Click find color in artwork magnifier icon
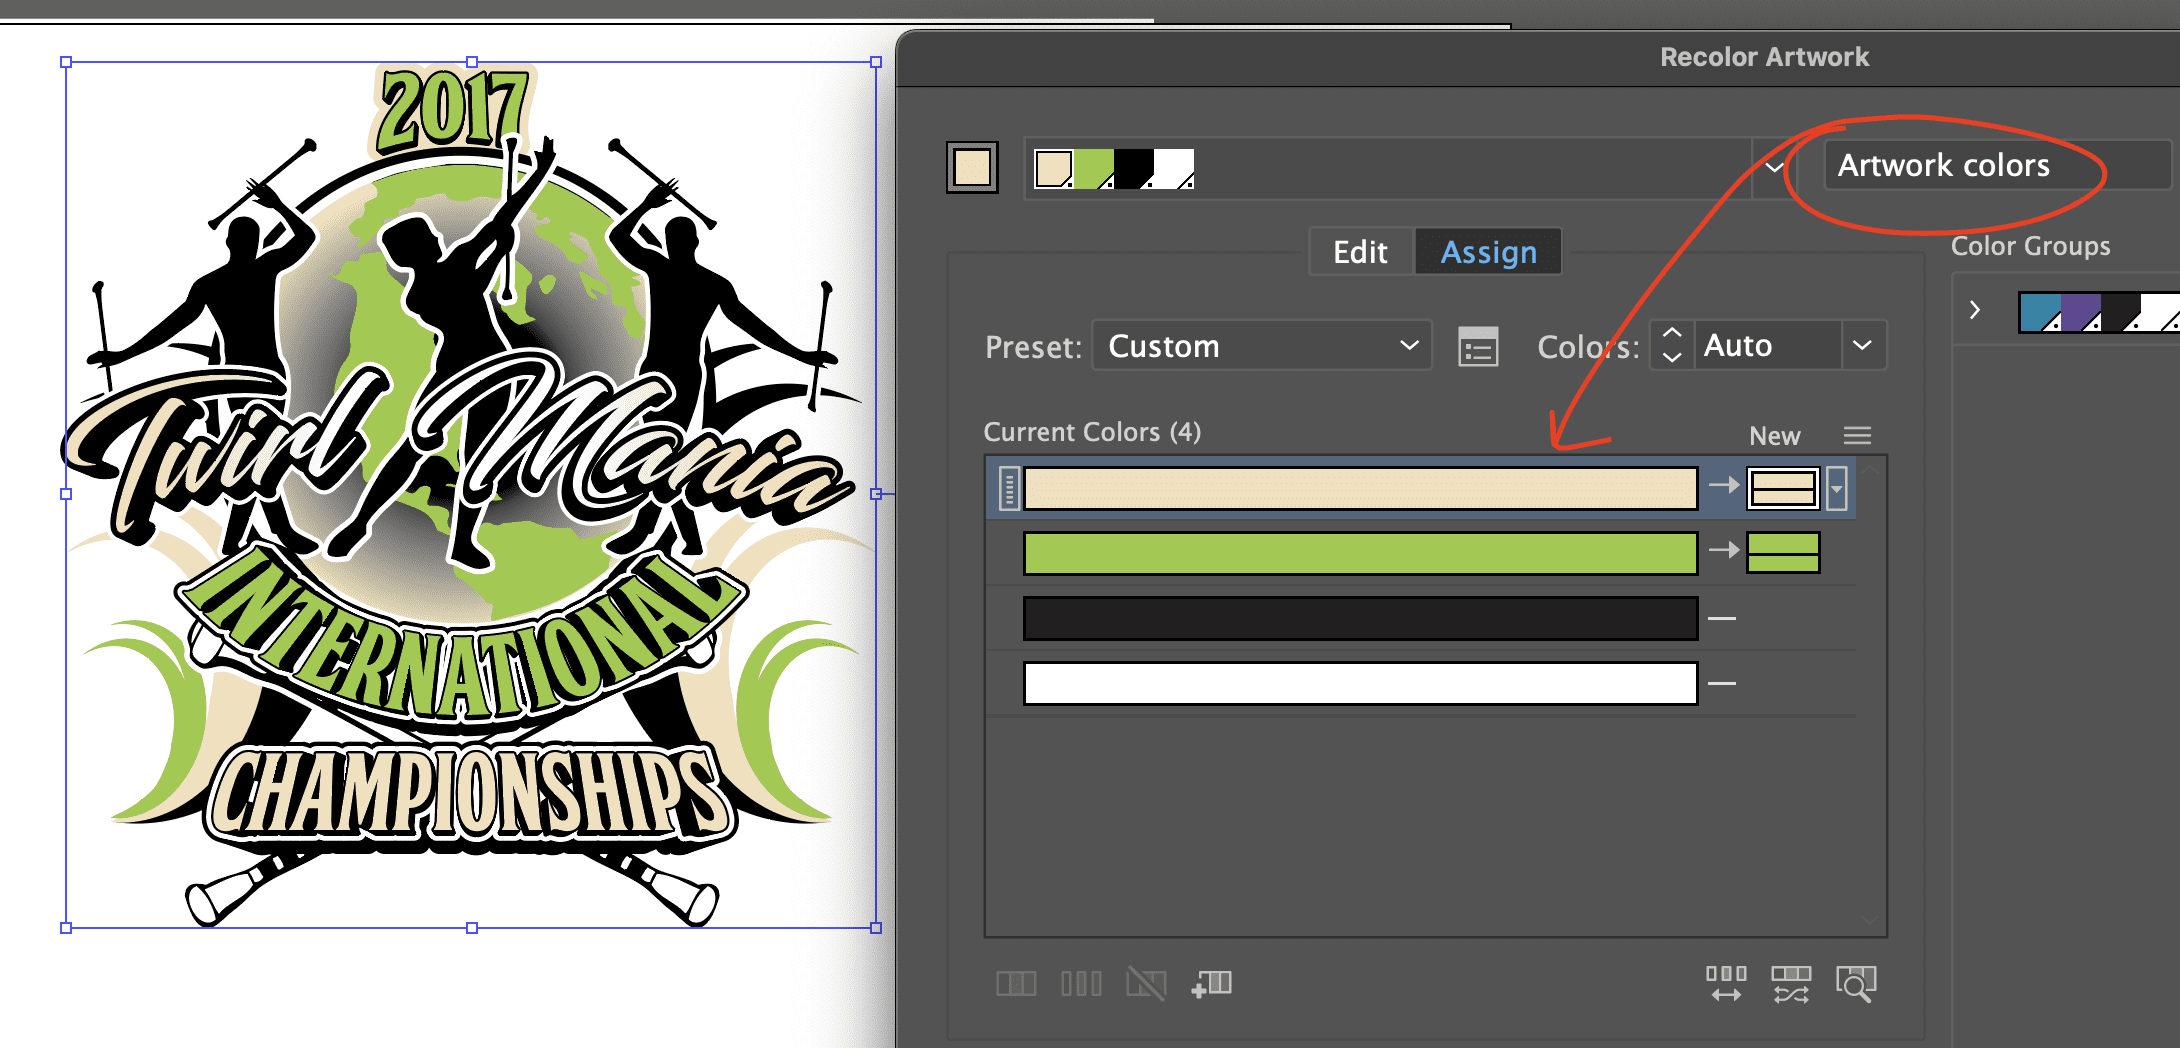Viewport: 2180px width, 1048px height. tap(1856, 984)
